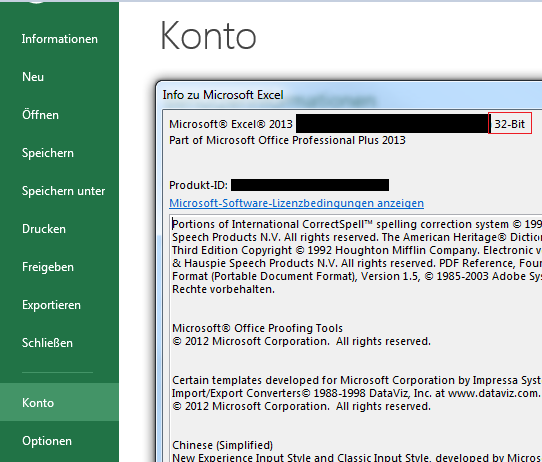Click the 'Rechte vorbehalten.' line
542x462 pixels.
tap(223, 289)
